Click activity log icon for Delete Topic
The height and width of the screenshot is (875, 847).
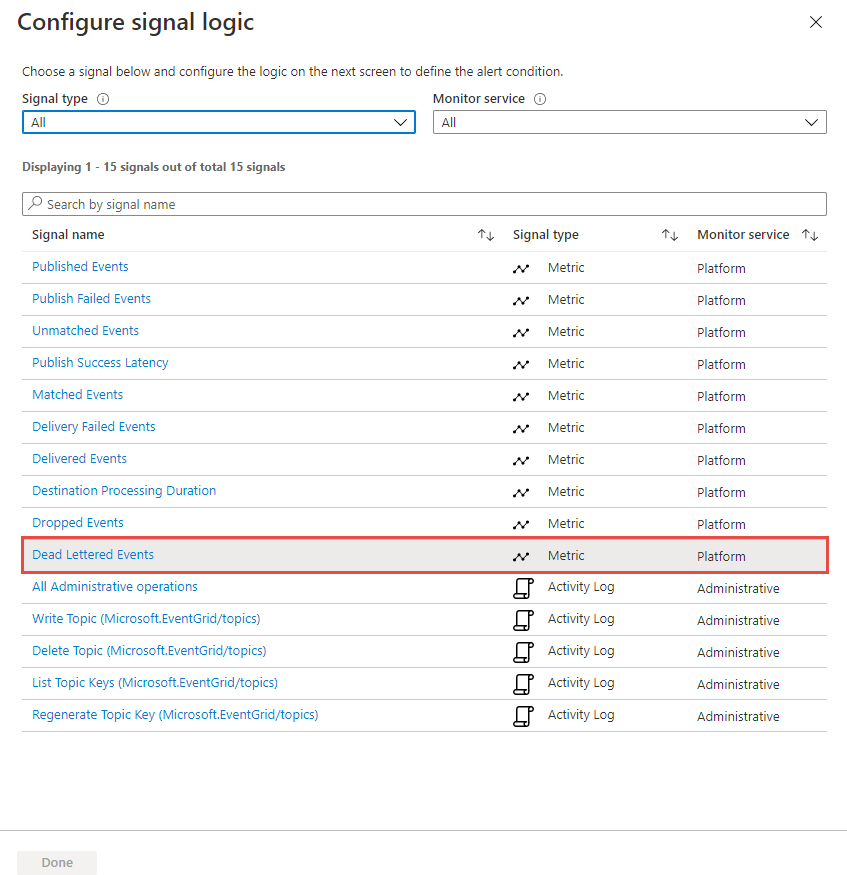coord(522,652)
